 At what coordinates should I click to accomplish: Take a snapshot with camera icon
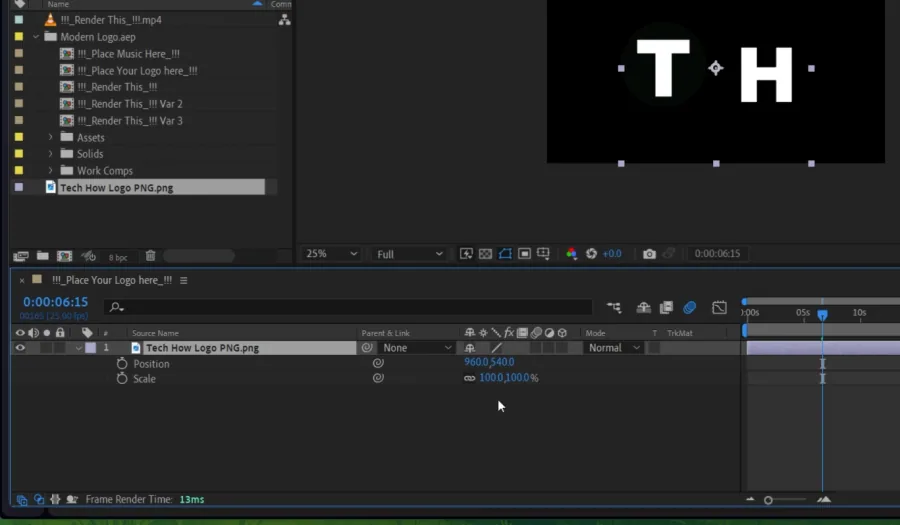[x=649, y=254]
